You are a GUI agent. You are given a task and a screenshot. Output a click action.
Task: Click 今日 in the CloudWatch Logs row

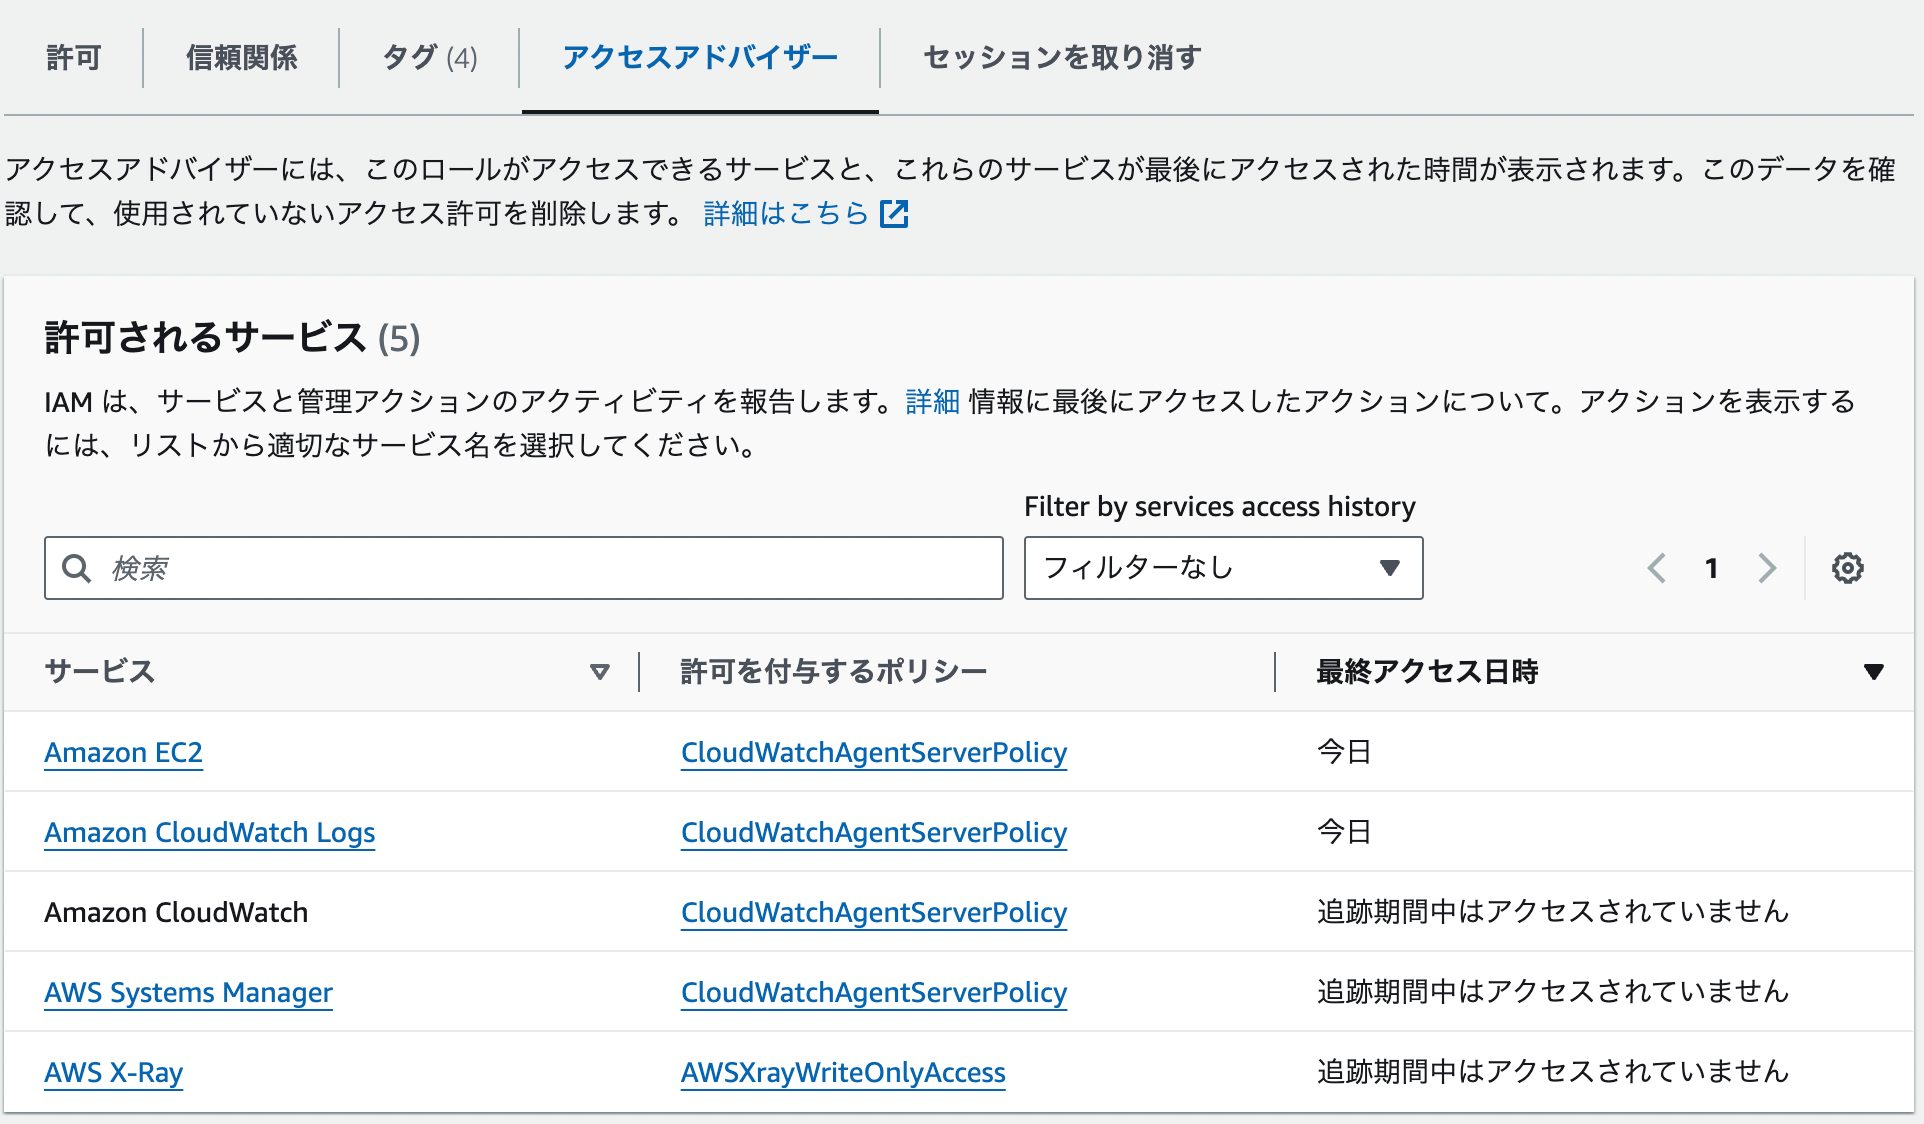(1344, 832)
